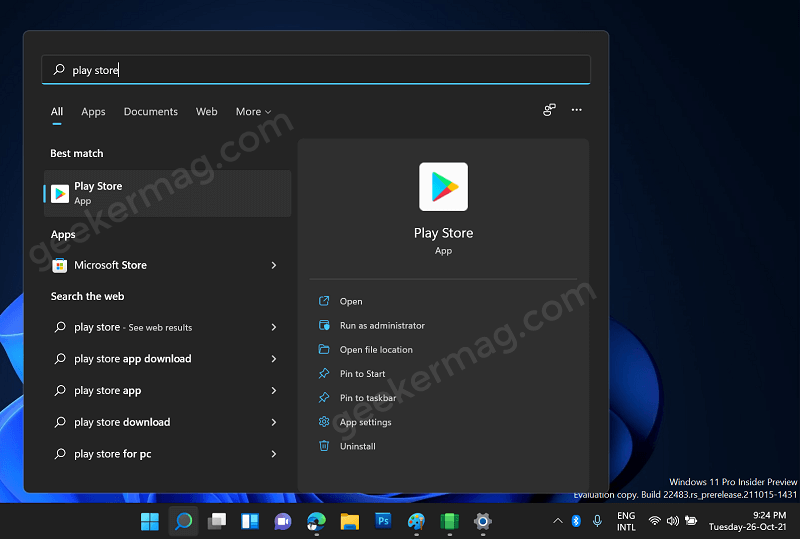Select the play store download suggestion
800x539 pixels.
pos(167,422)
